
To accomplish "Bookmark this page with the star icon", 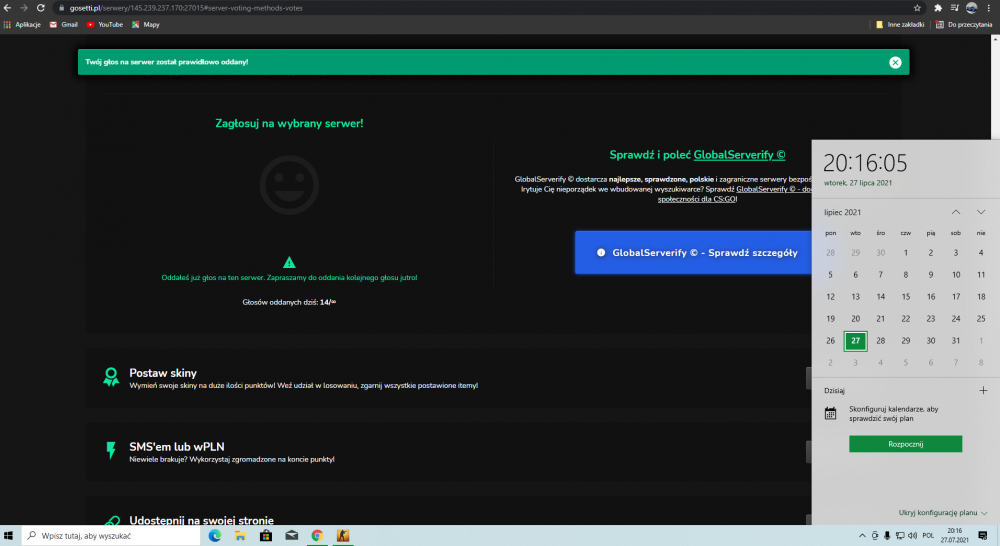I will tap(917, 8).
